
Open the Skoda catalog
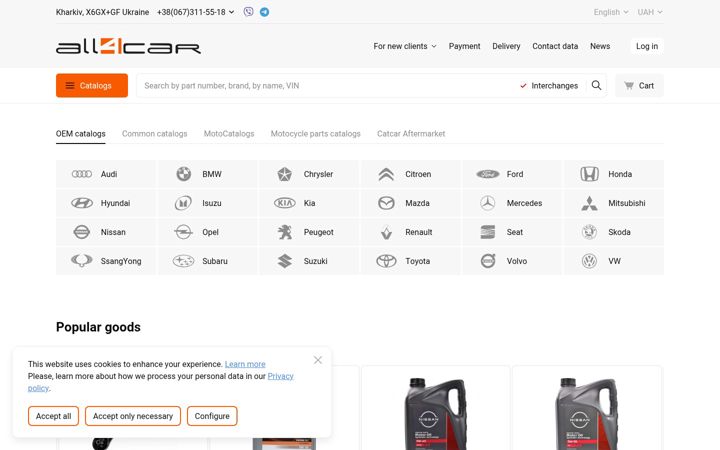613,232
